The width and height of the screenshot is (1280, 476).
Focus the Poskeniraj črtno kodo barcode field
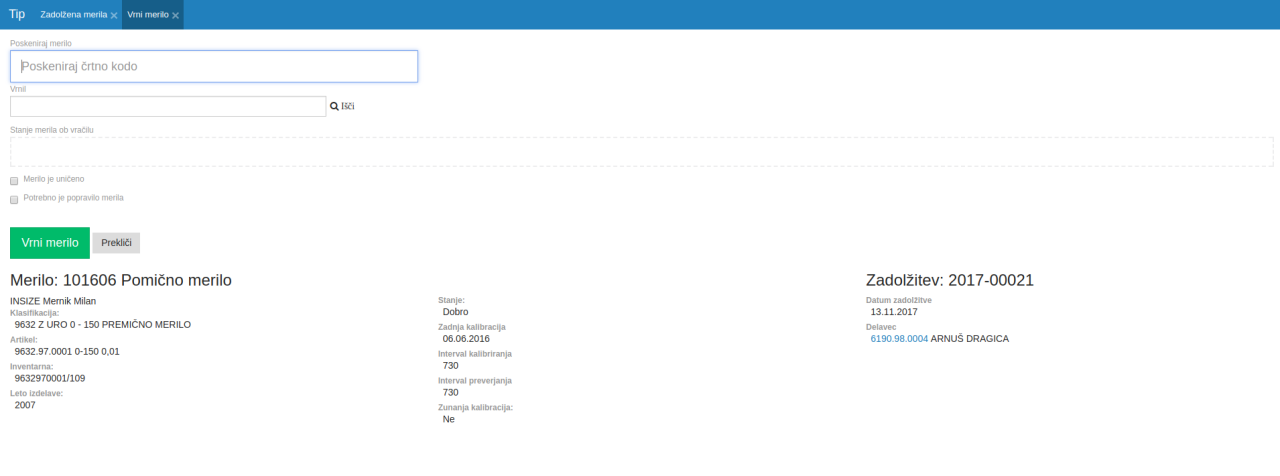[214, 66]
